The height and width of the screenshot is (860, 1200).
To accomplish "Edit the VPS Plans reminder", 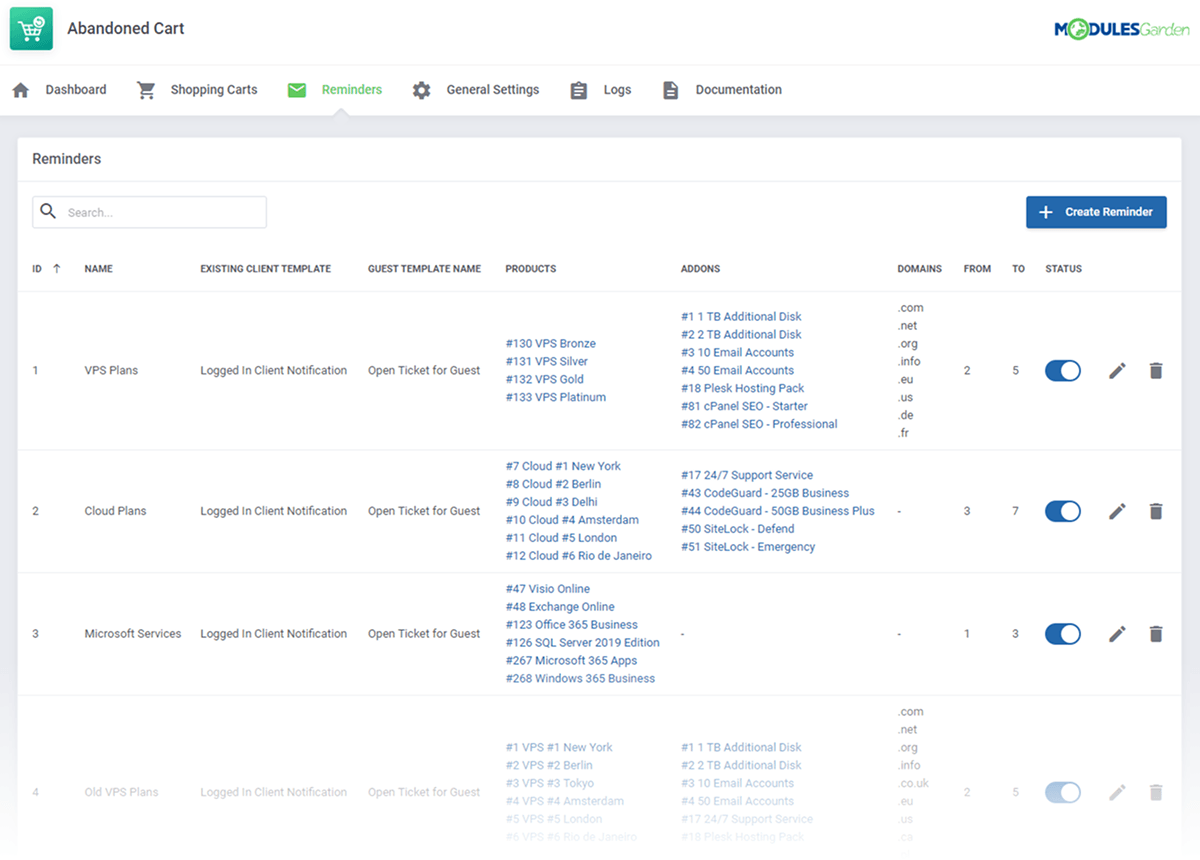I will (x=1117, y=370).
